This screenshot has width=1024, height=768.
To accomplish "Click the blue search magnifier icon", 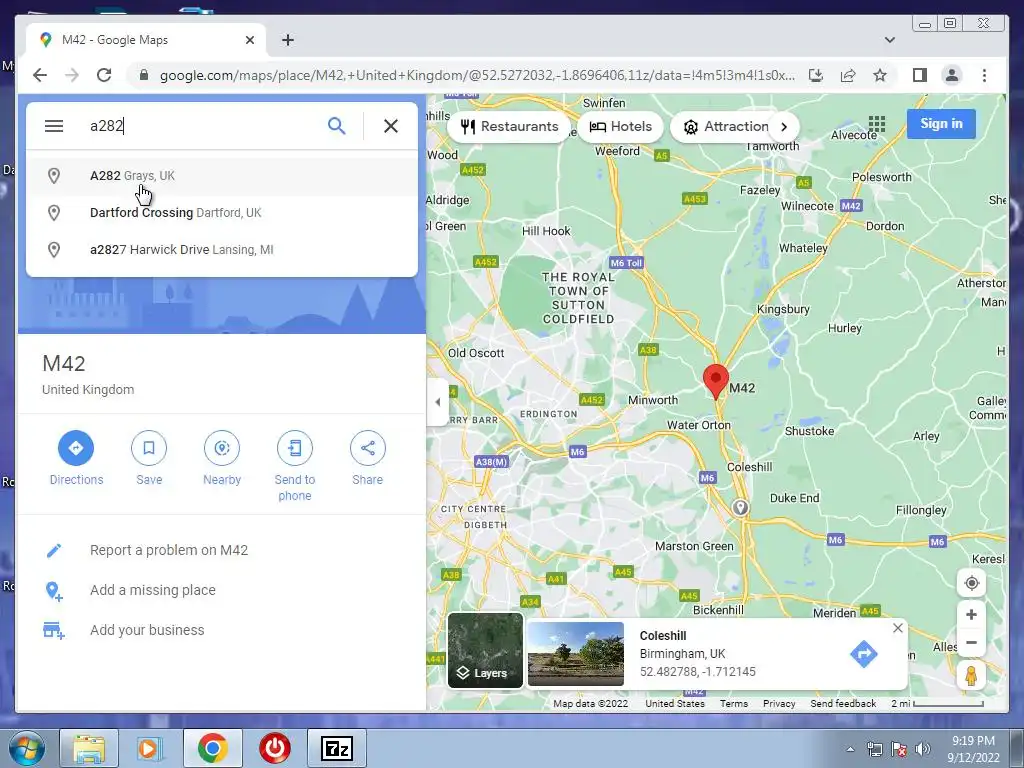I will click(336, 125).
